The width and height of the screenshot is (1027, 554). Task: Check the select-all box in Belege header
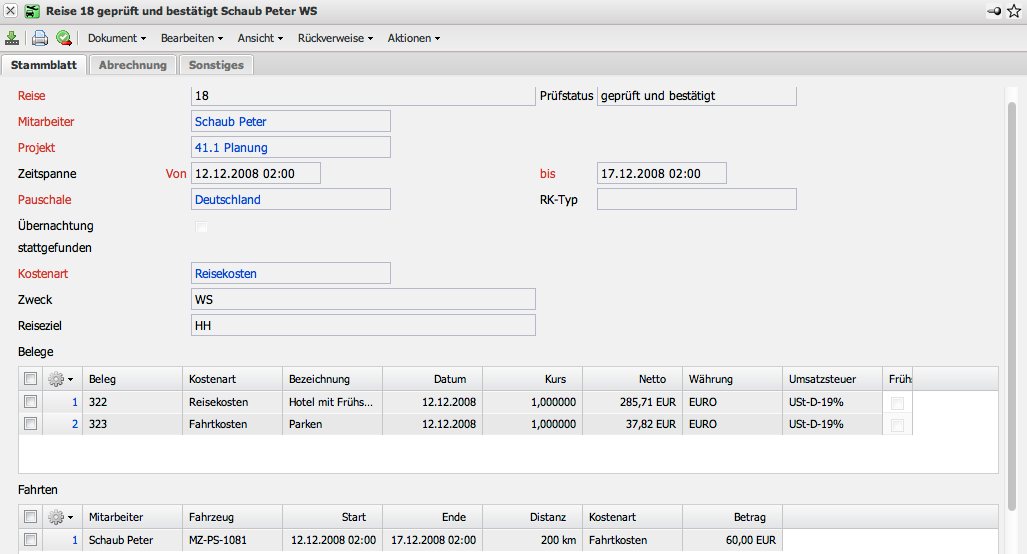31,379
